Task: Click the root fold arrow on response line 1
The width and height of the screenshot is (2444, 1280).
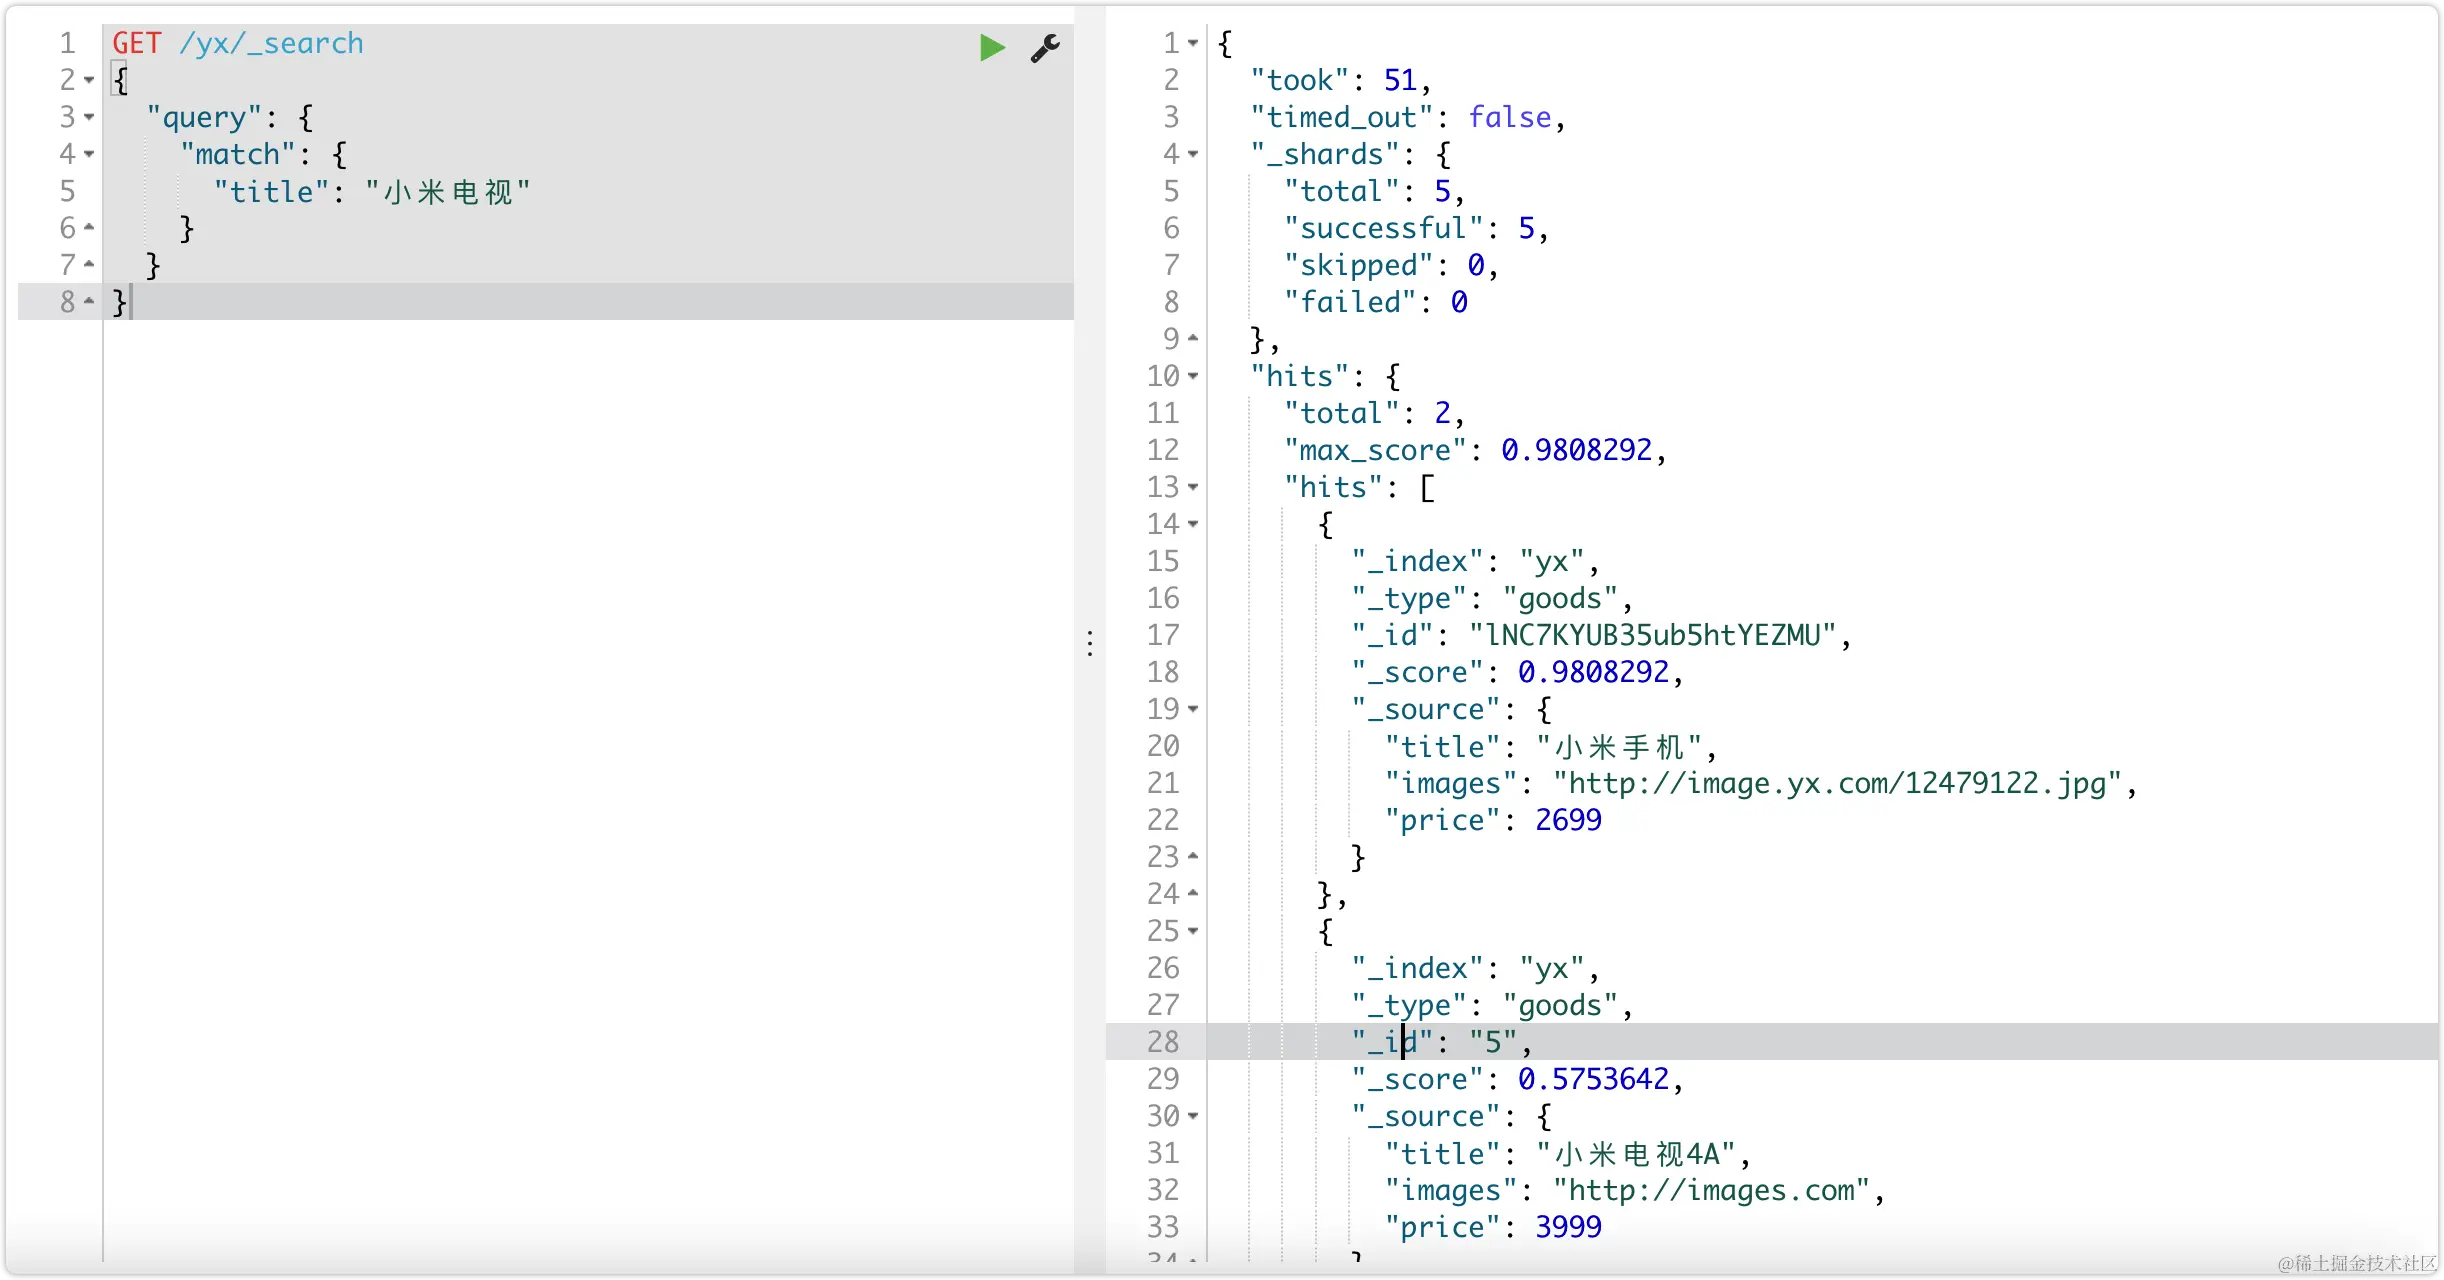Action: [1193, 43]
